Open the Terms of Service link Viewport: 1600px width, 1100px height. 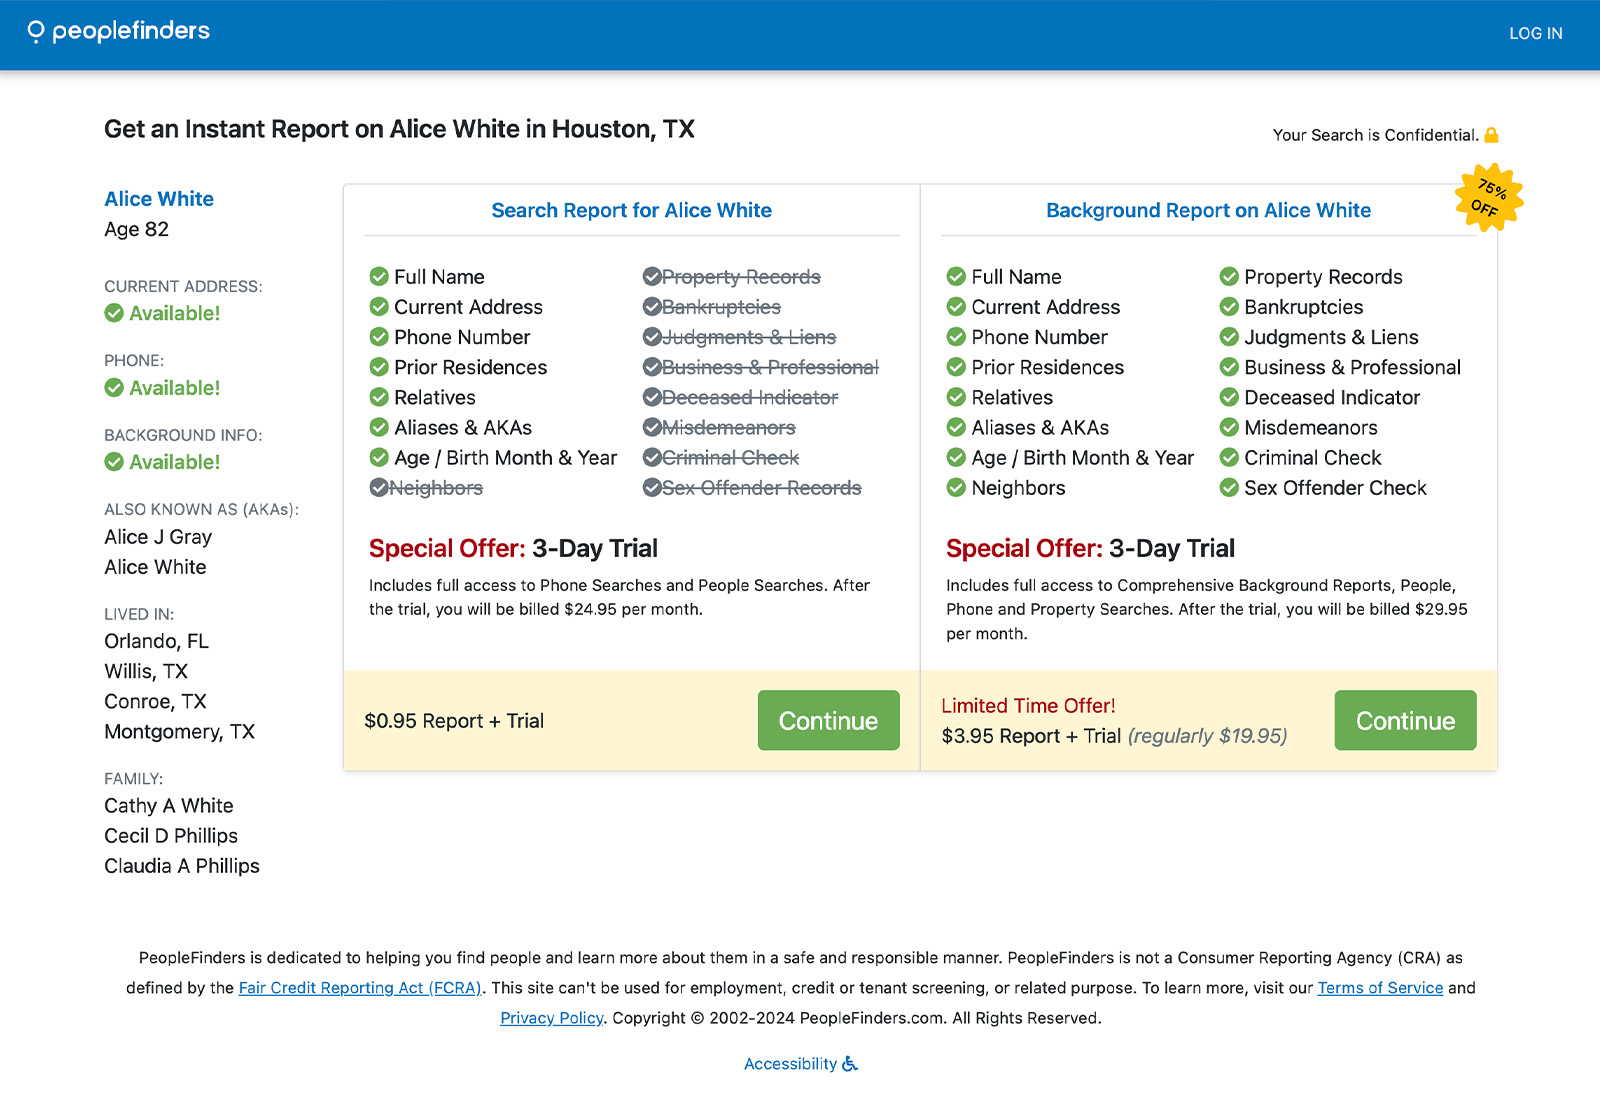[x=1380, y=988]
